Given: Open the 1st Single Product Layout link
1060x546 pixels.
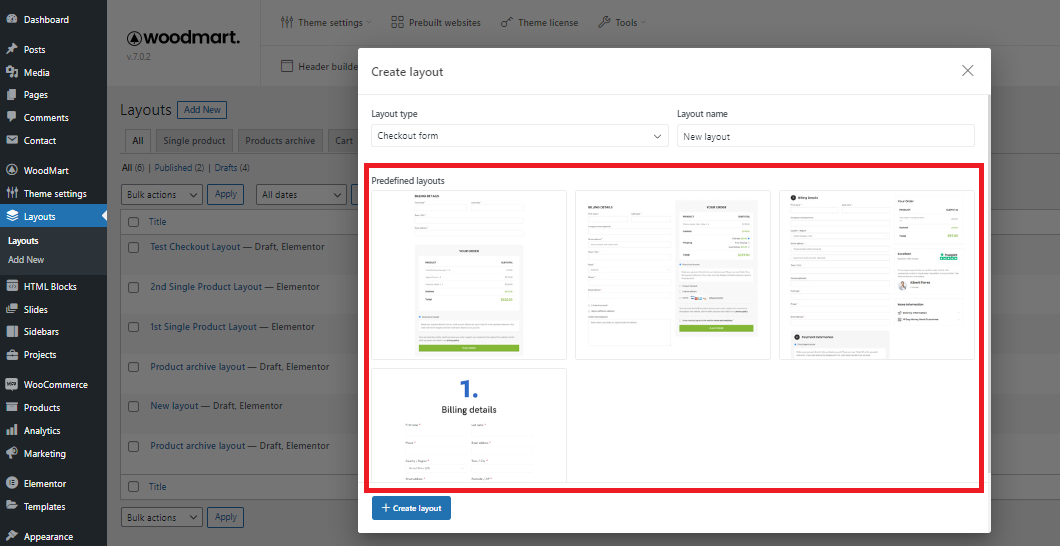Looking at the screenshot, I should [203, 326].
